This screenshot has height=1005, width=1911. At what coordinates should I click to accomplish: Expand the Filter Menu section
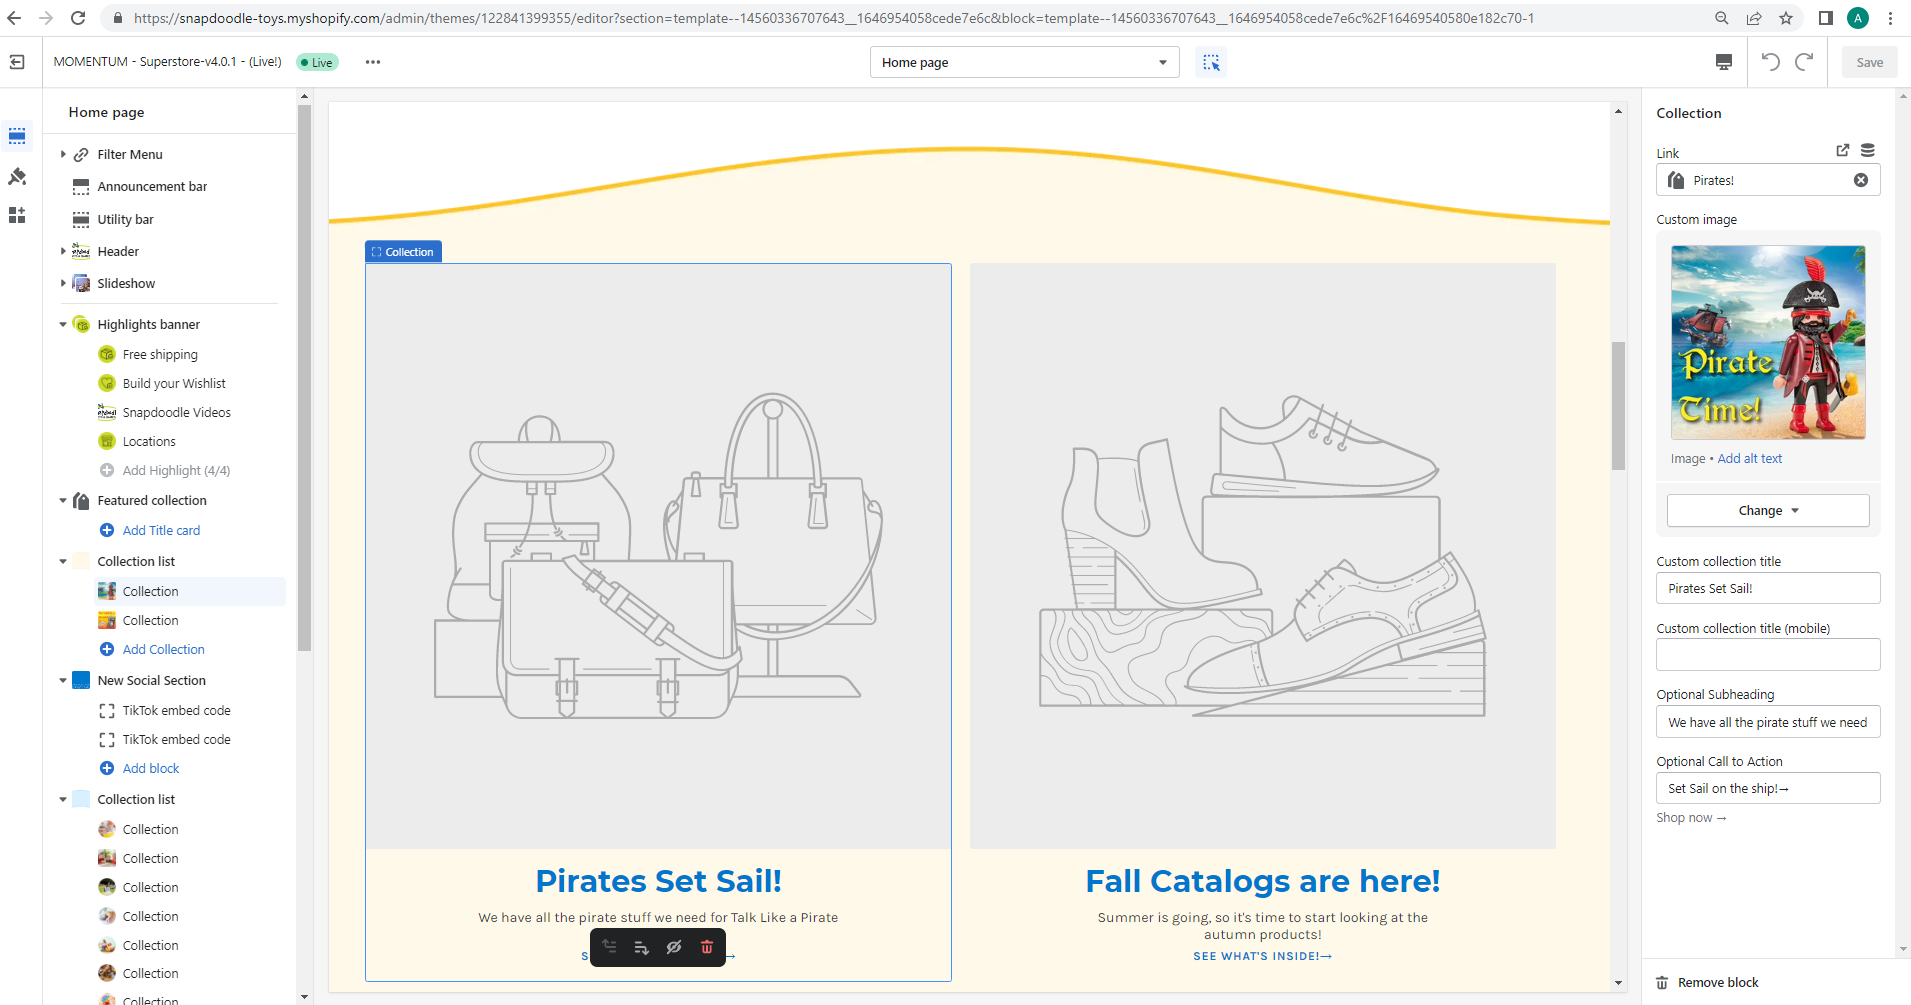(x=63, y=154)
